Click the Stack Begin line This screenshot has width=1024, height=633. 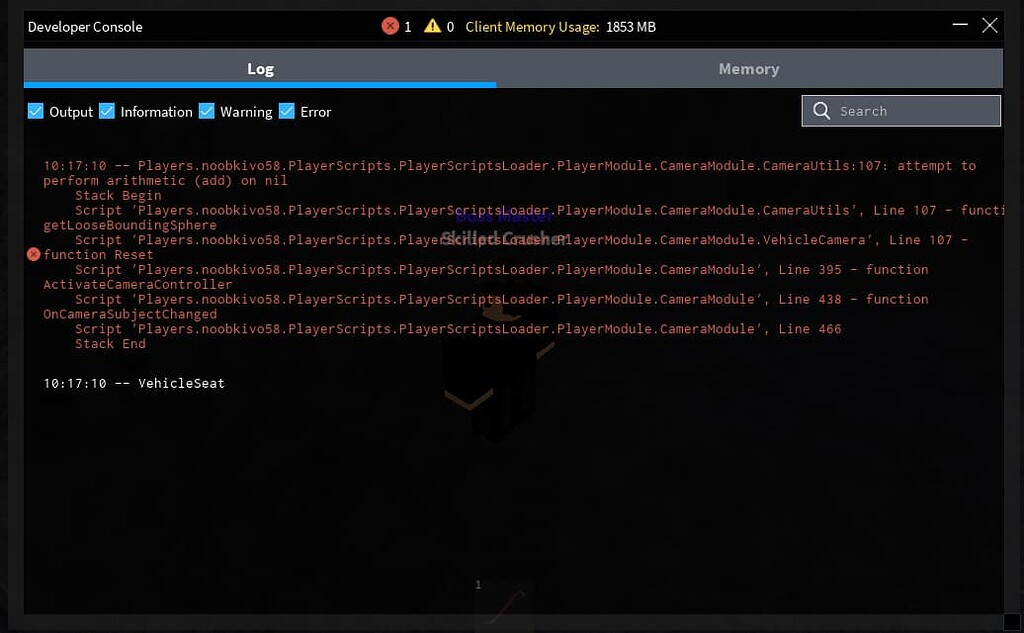click(118, 196)
